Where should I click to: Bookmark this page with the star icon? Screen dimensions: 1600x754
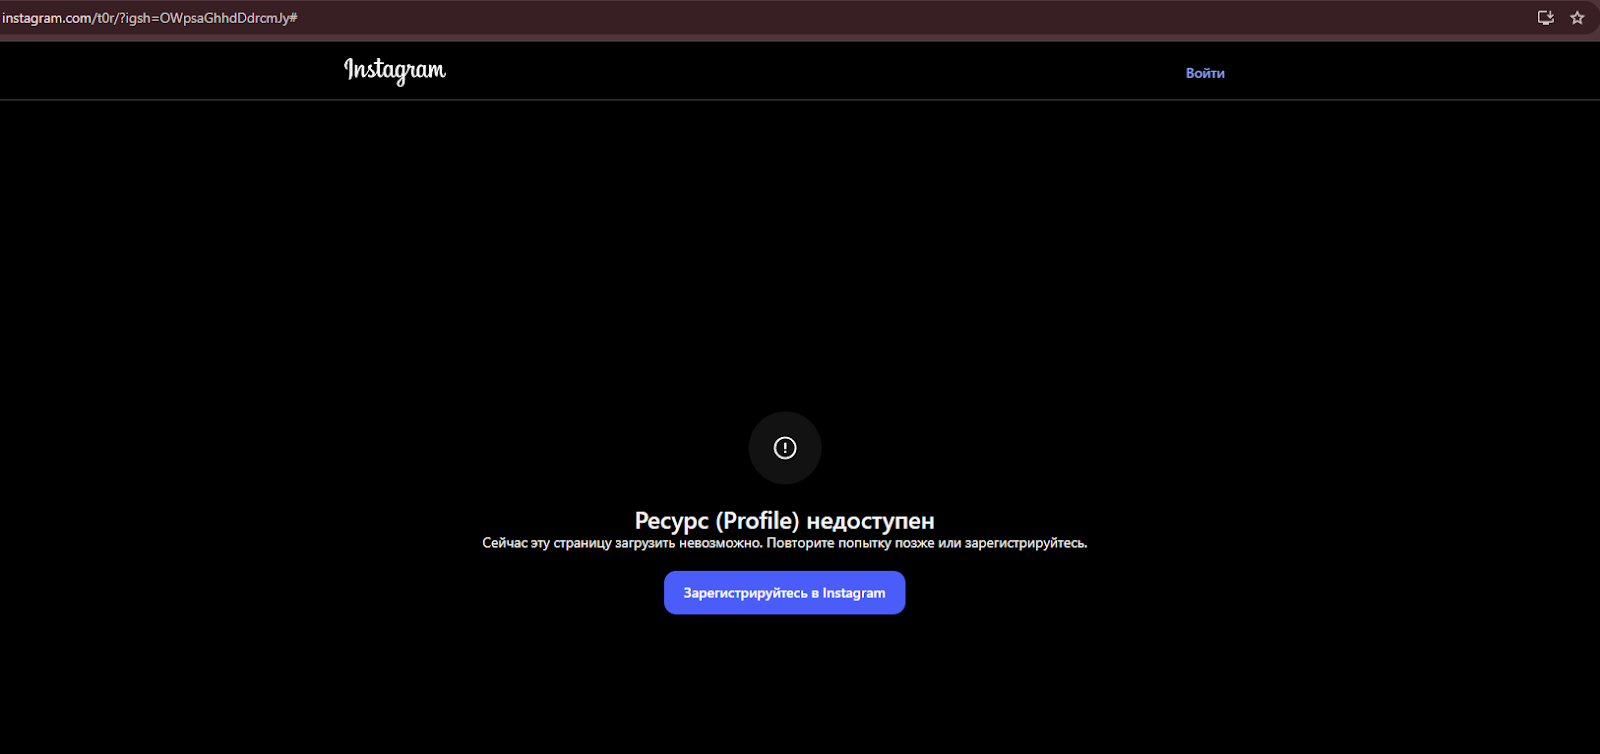1577,17
